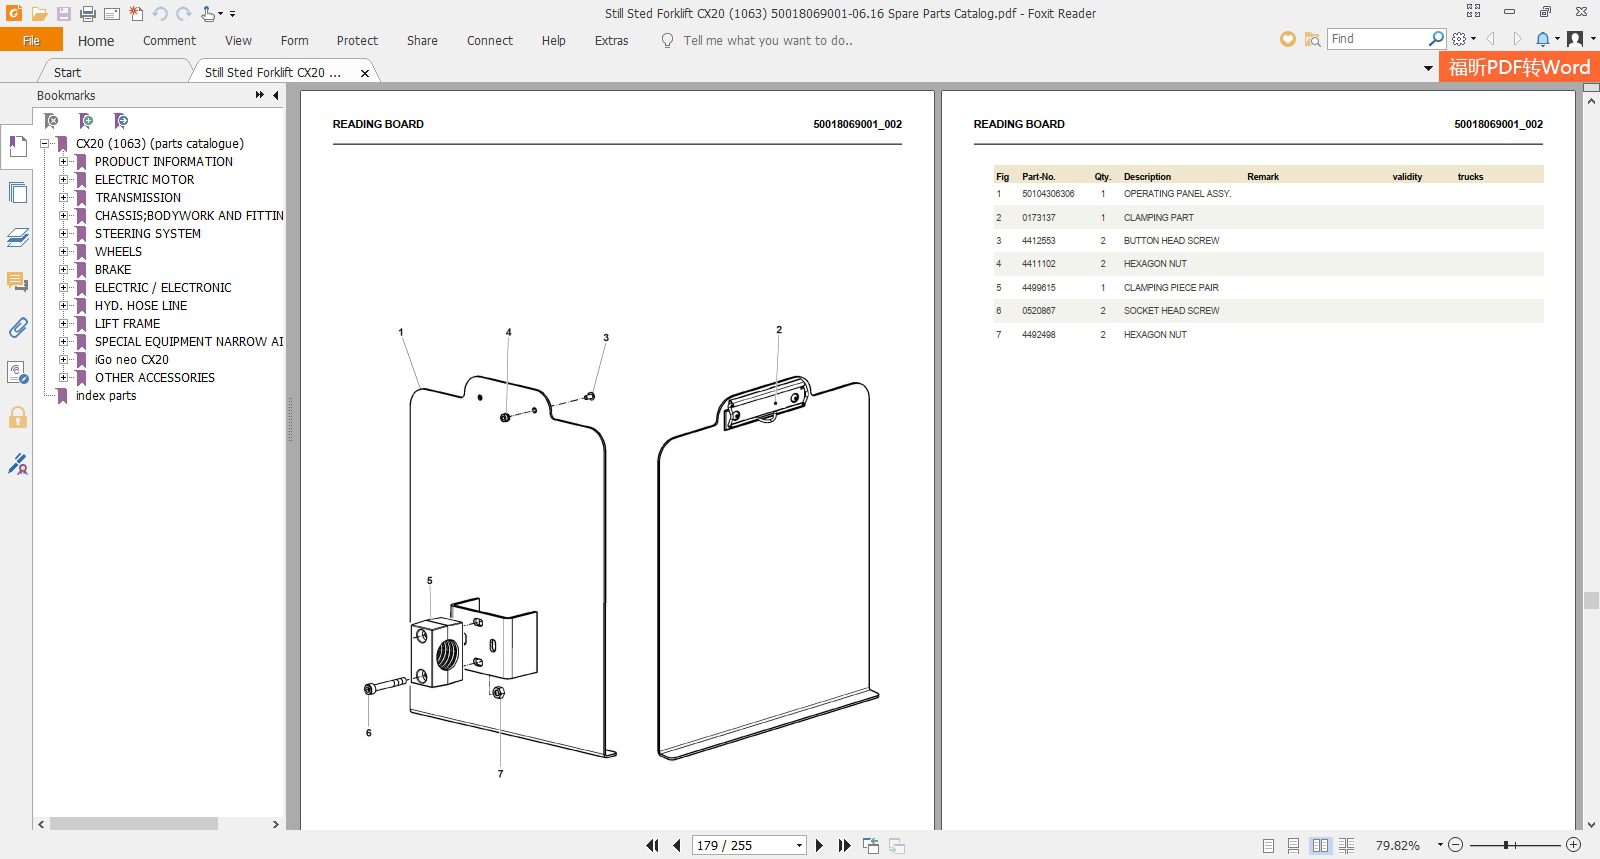The width and height of the screenshot is (1600, 859).
Task: Open the Attachments panel paperclip icon
Action: [x=17, y=328]
